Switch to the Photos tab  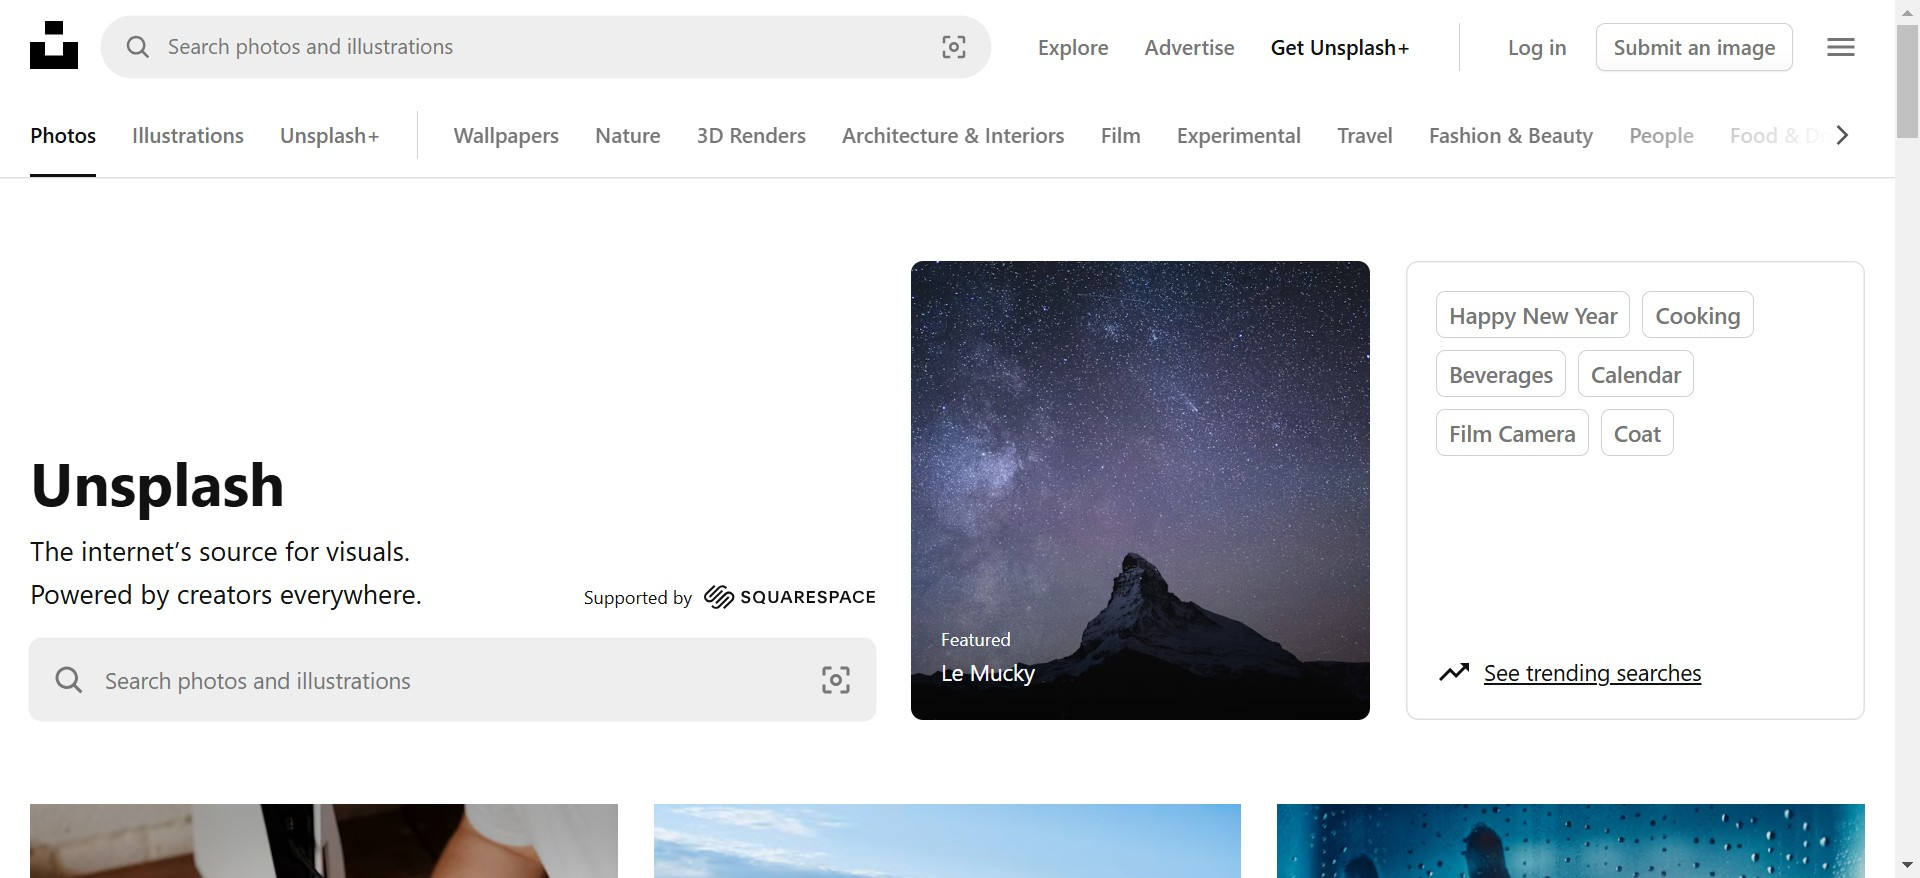click(63, 136)
